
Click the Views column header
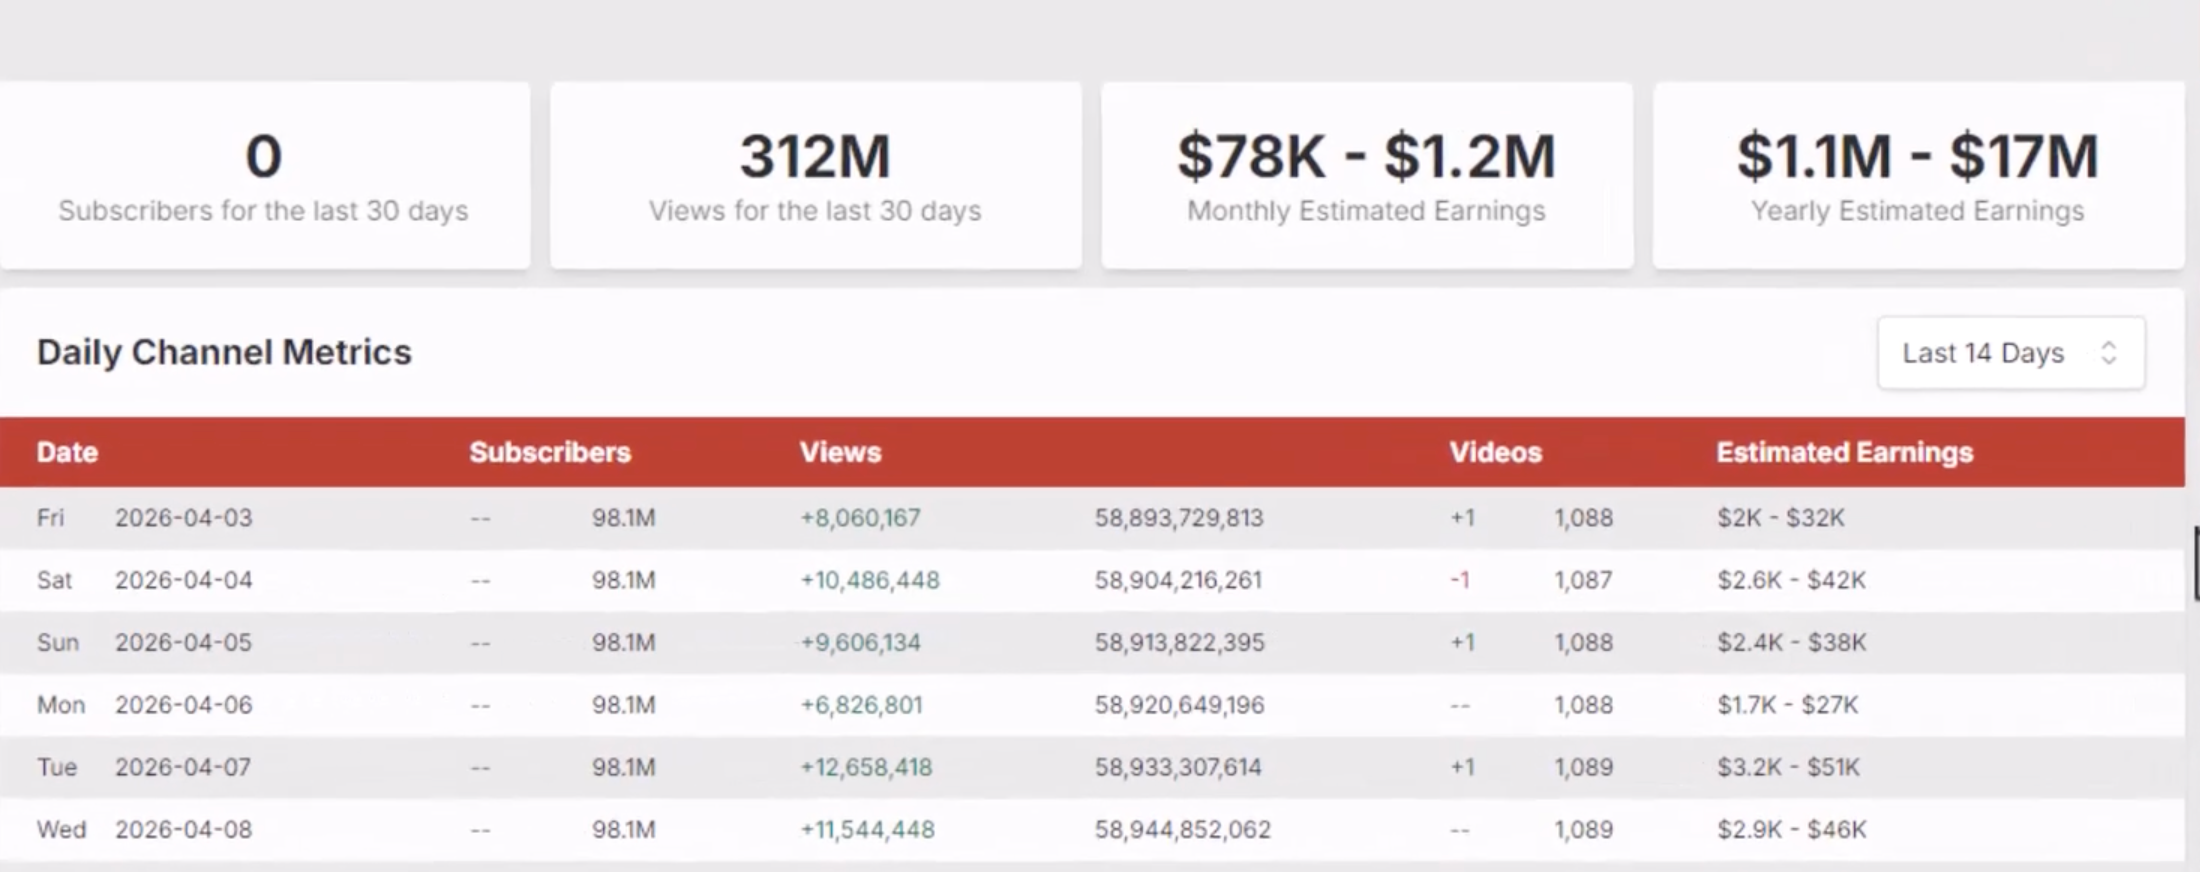pos(840,453)
